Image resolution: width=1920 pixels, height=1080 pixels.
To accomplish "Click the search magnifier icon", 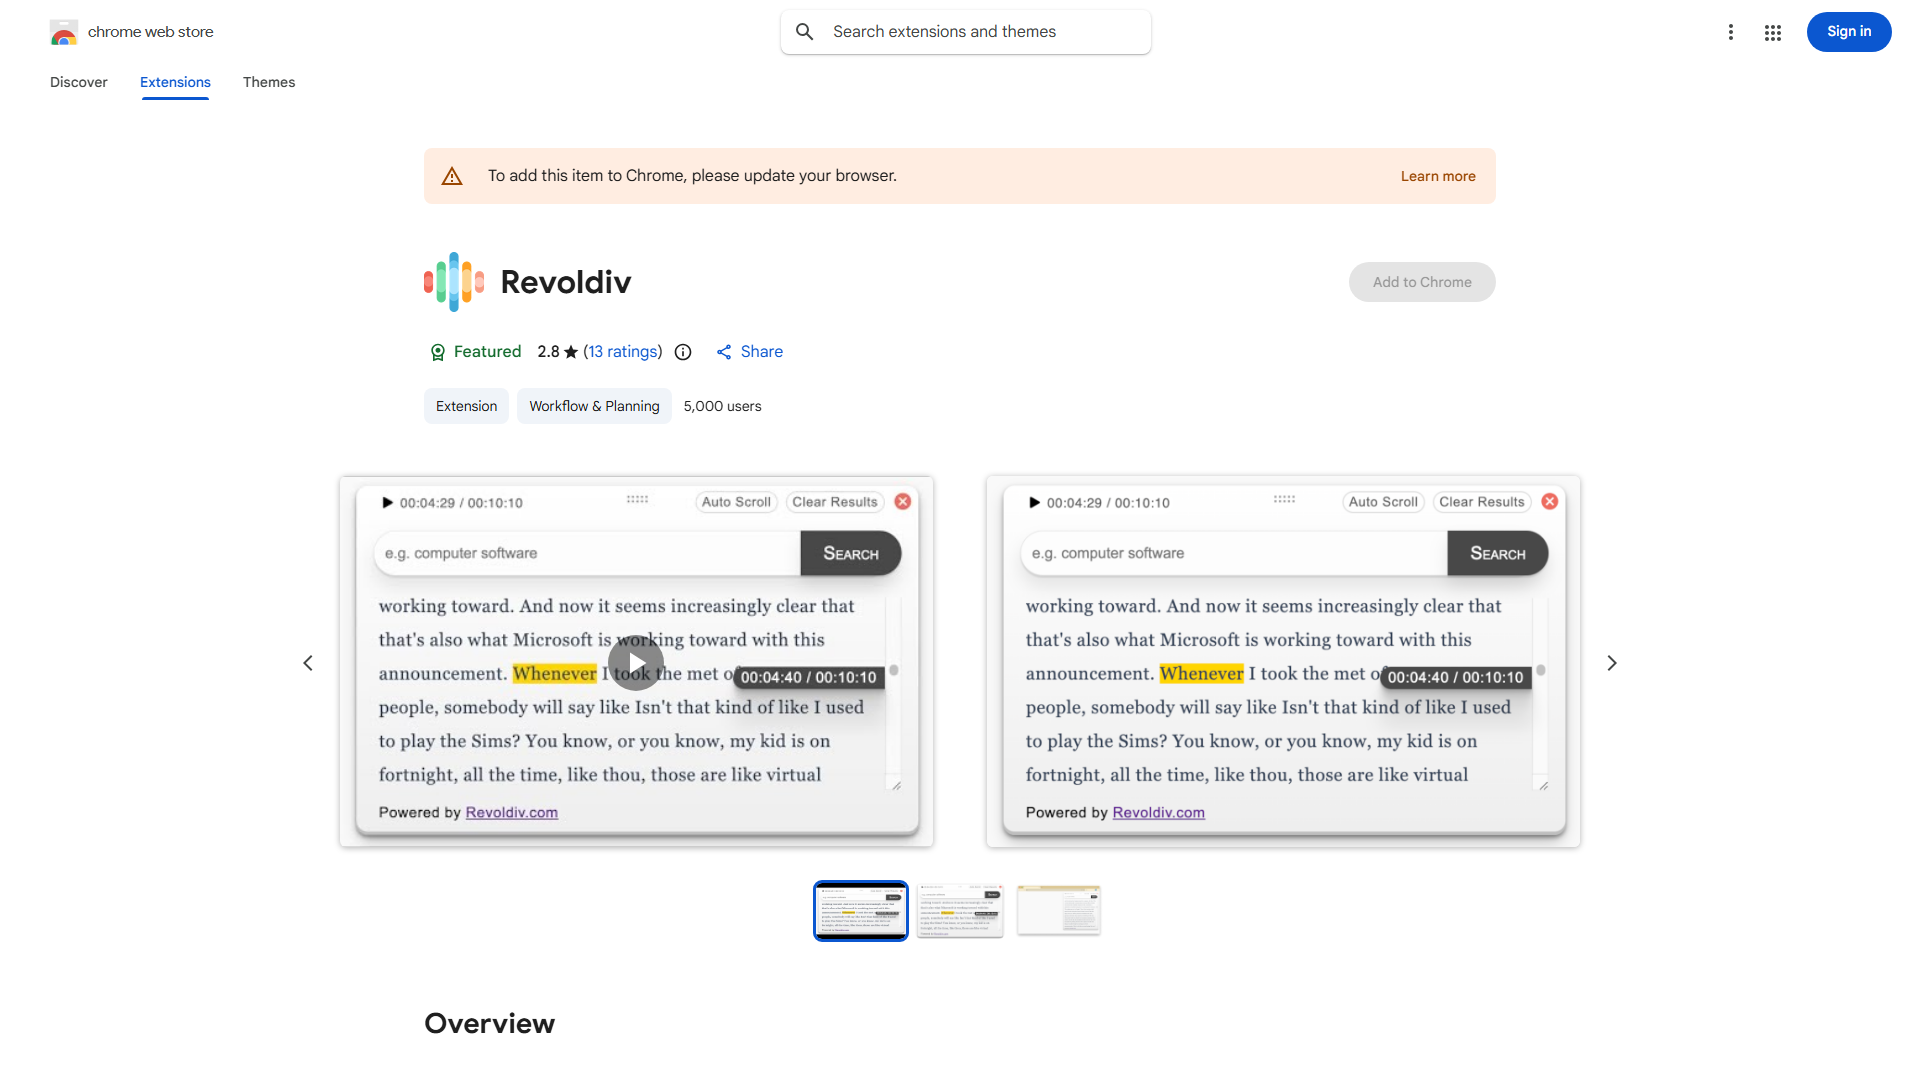I will [805, 31].
